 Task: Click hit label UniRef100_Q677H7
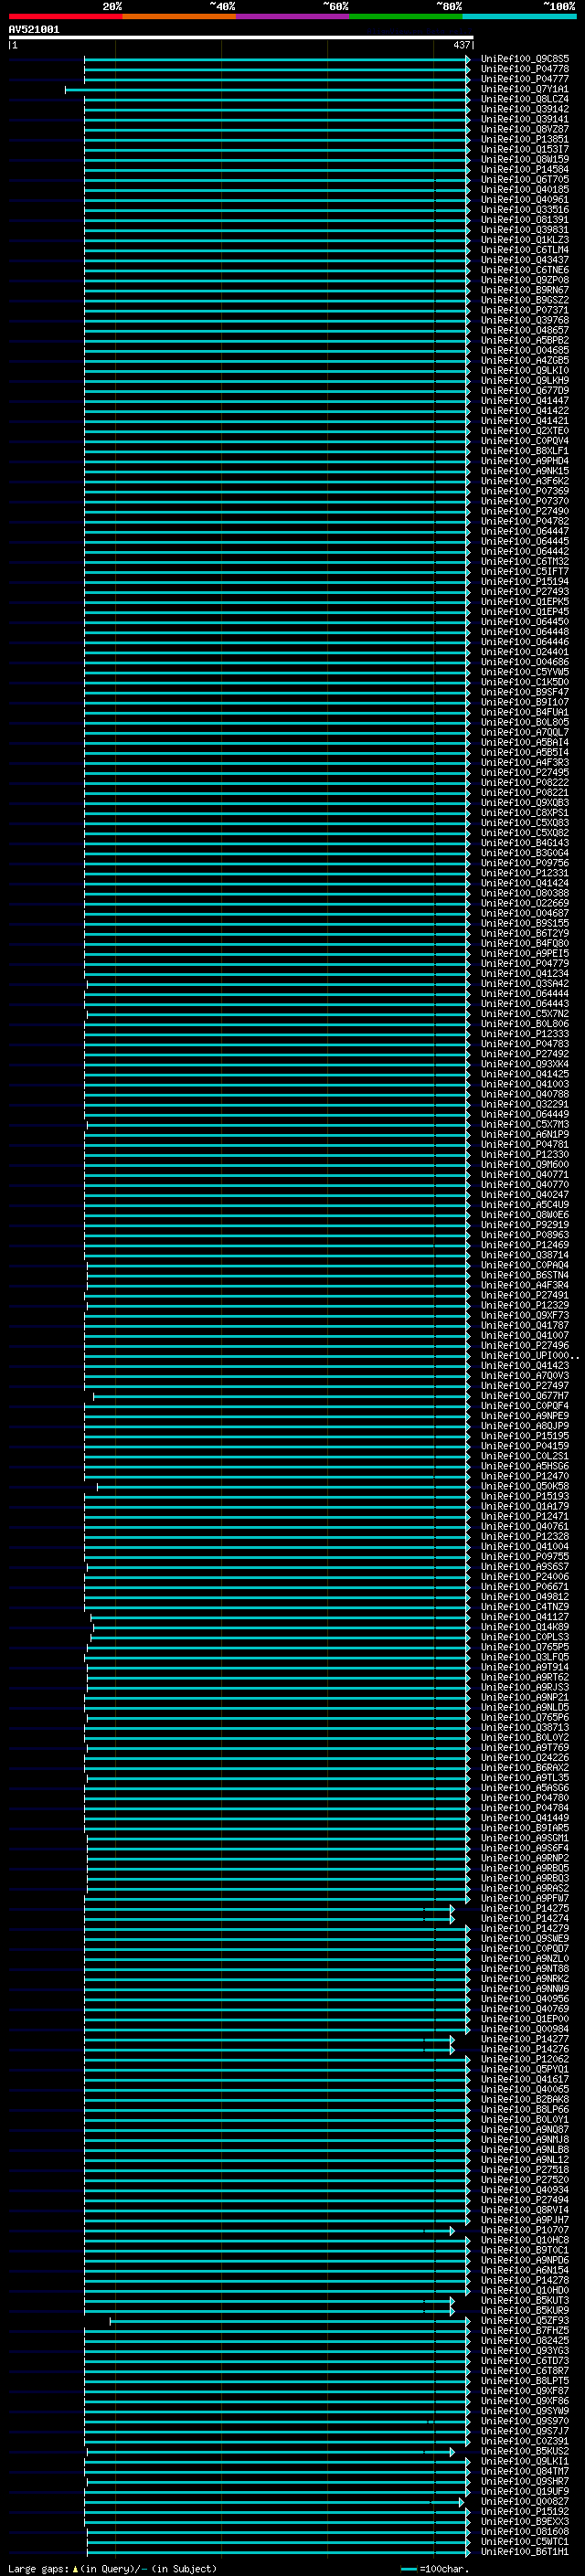point(525,1395)
